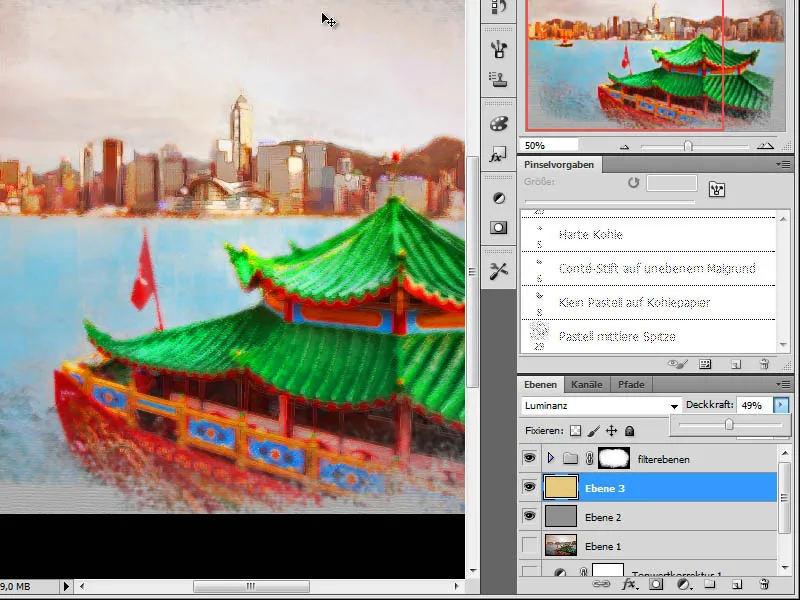This screenshot has height=600, width=800.
Task: Reset brush size with circular arrow
Action: [634, 182]
